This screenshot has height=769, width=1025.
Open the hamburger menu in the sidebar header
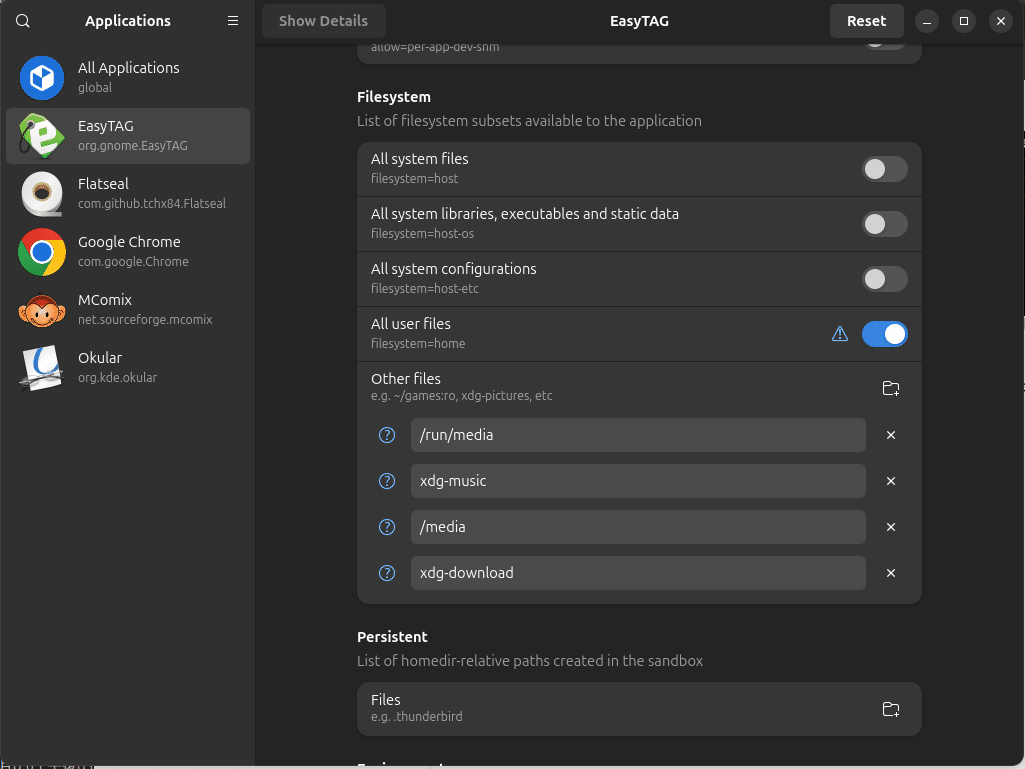point(233,21)
